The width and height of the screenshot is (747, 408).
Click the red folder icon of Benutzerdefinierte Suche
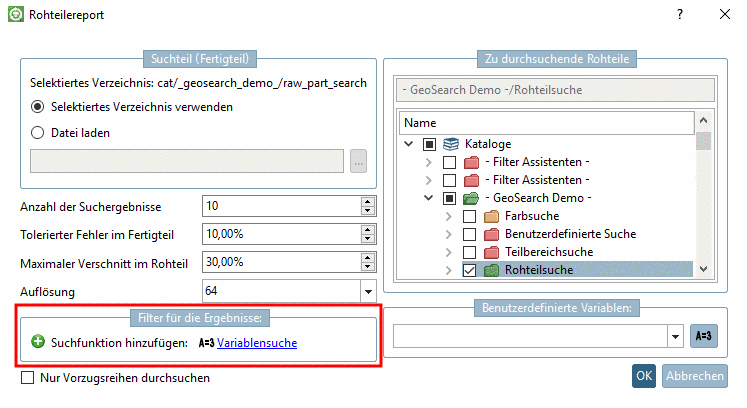tap(491, 234)
